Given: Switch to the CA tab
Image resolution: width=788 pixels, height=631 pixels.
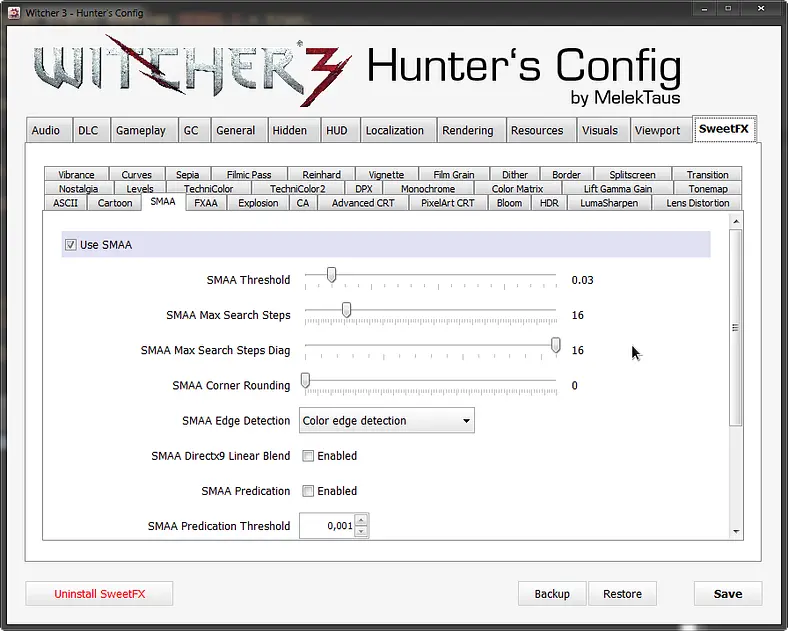Looking at the screenshot, I should [x=303, y=202].
